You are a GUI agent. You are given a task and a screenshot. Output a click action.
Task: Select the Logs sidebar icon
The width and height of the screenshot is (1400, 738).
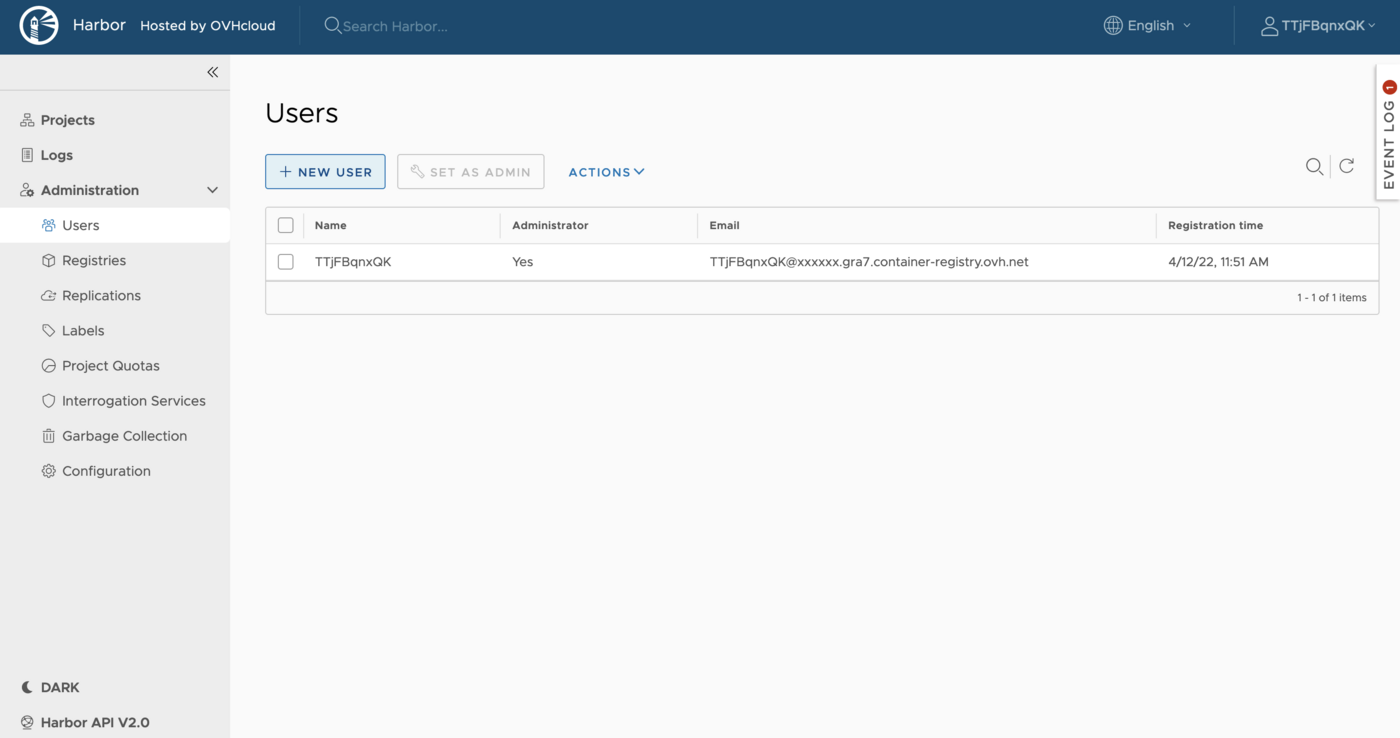28,155
